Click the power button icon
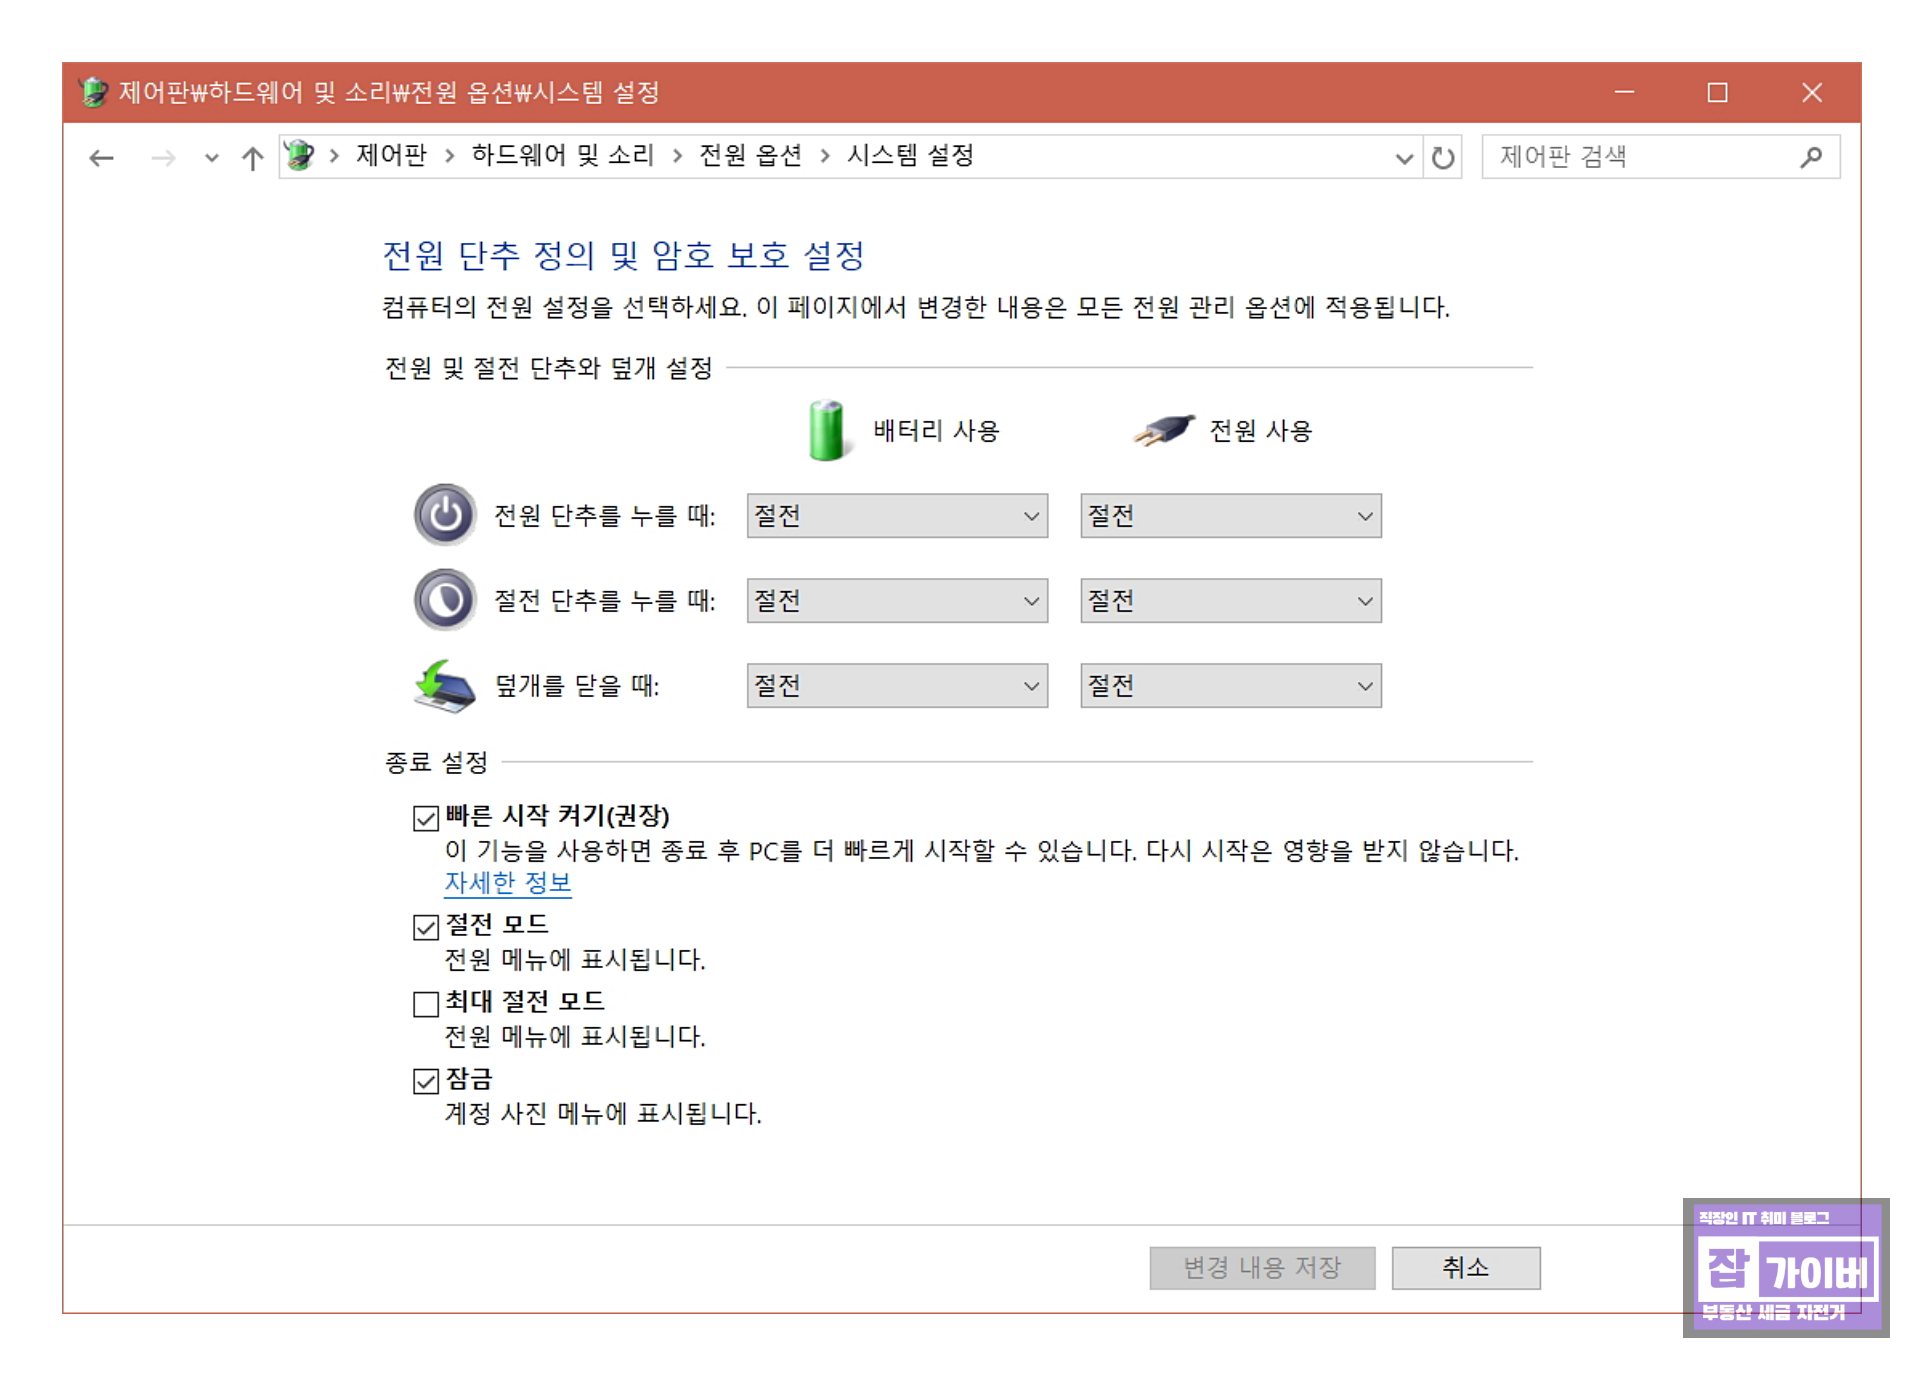Image resolution: width=1924 pixels, height=1376 pixels. pyautogui.click(x=443, y=516)
